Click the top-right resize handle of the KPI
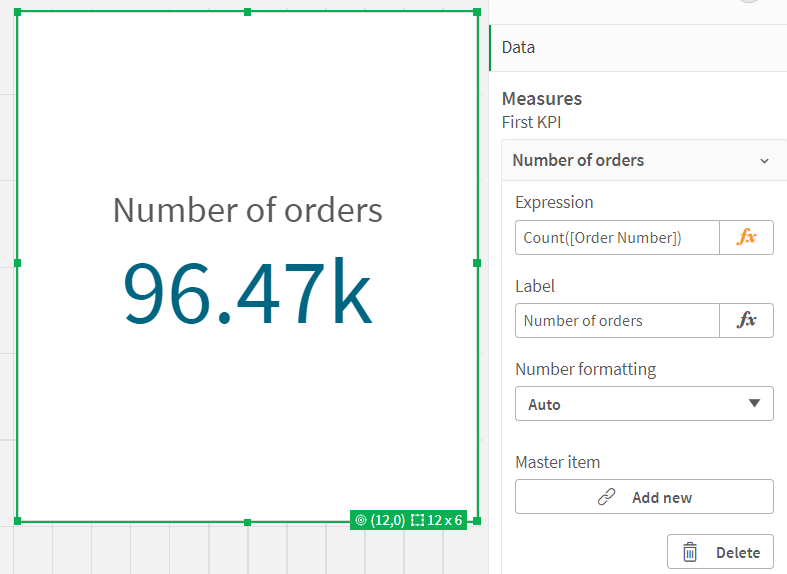This screenshot has width=787, height=574. [477, 12]
